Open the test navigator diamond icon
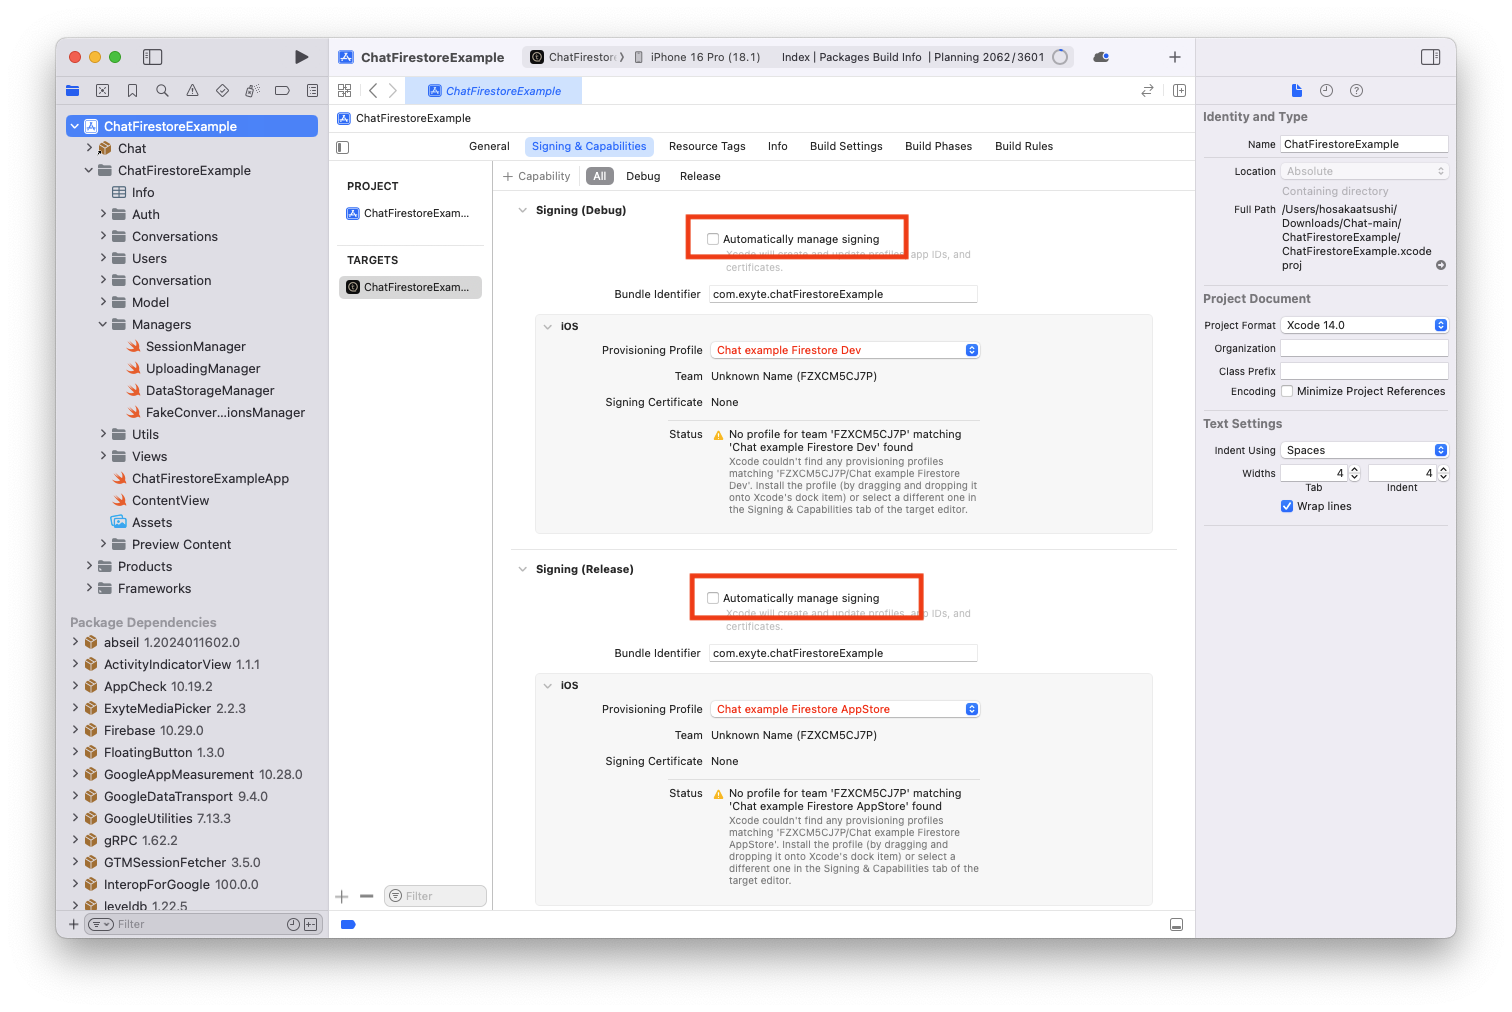 tap(222, 91)
